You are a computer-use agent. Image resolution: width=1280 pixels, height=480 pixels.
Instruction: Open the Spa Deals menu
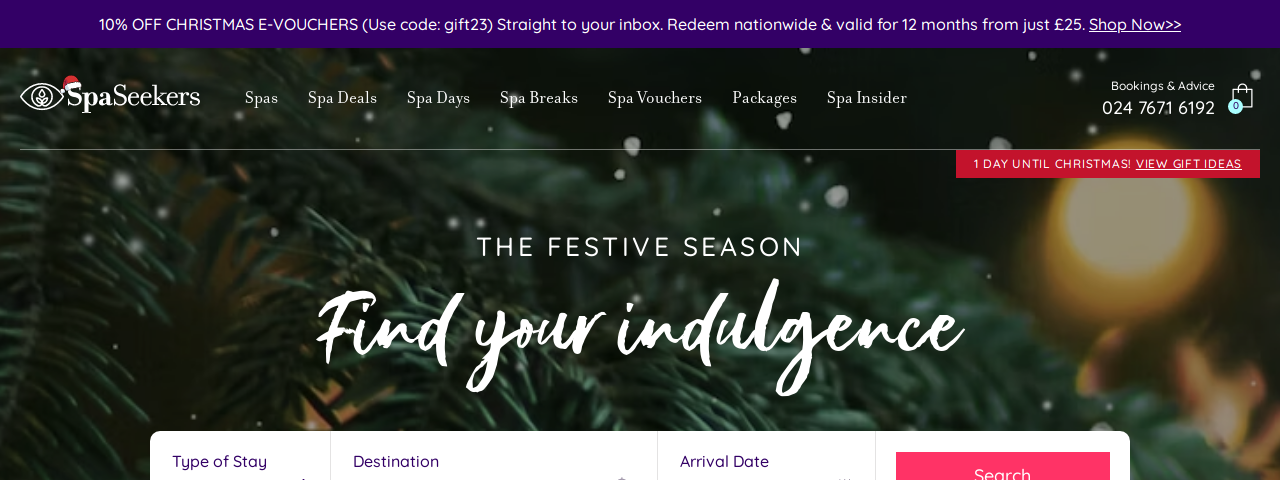click(x=342, y=98)
